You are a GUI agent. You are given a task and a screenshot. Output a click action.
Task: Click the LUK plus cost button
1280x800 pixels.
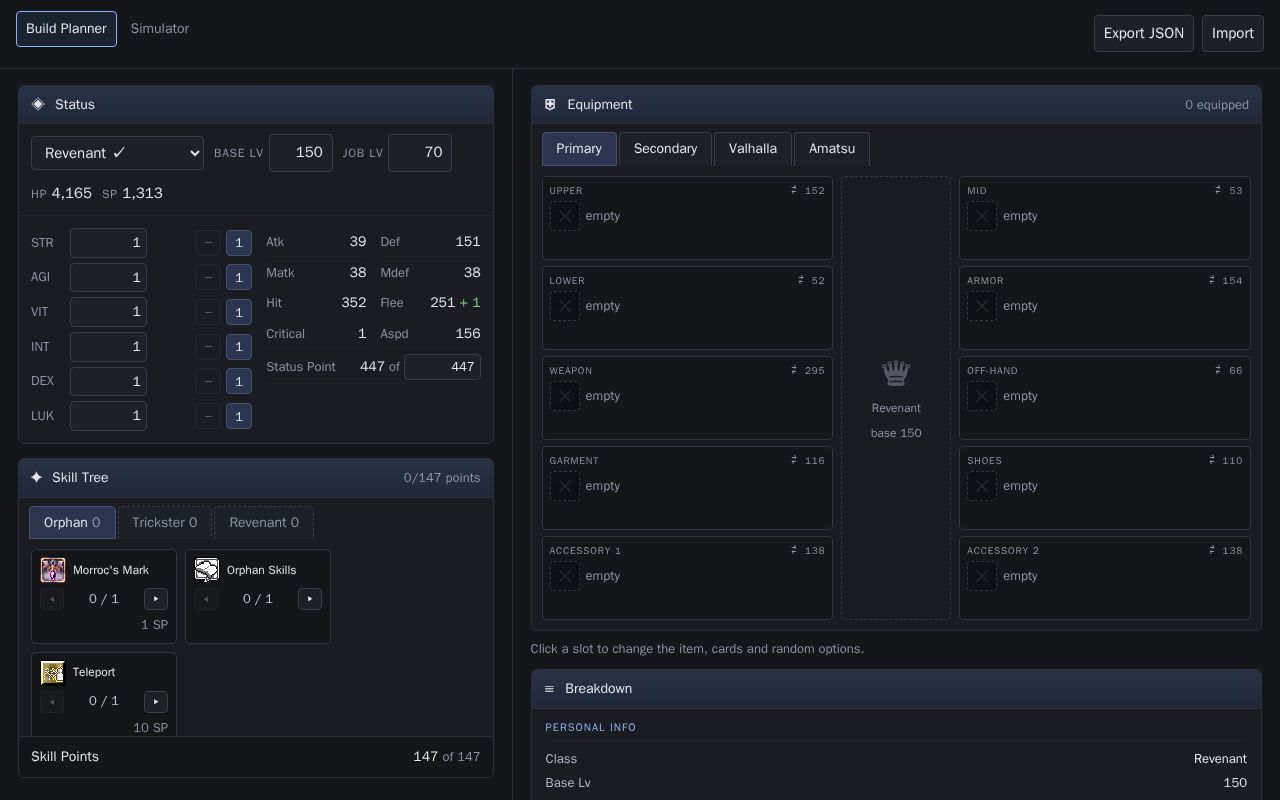coord(239,416)
